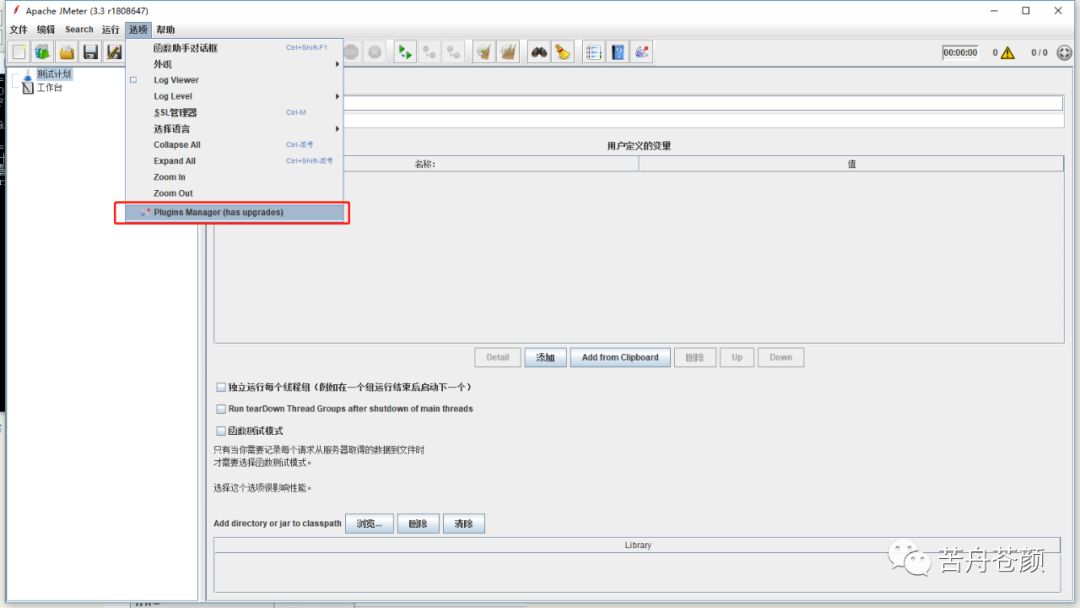1080x608 pixels.
Task: Click the Reset Search brush icon
Action: 563,52
